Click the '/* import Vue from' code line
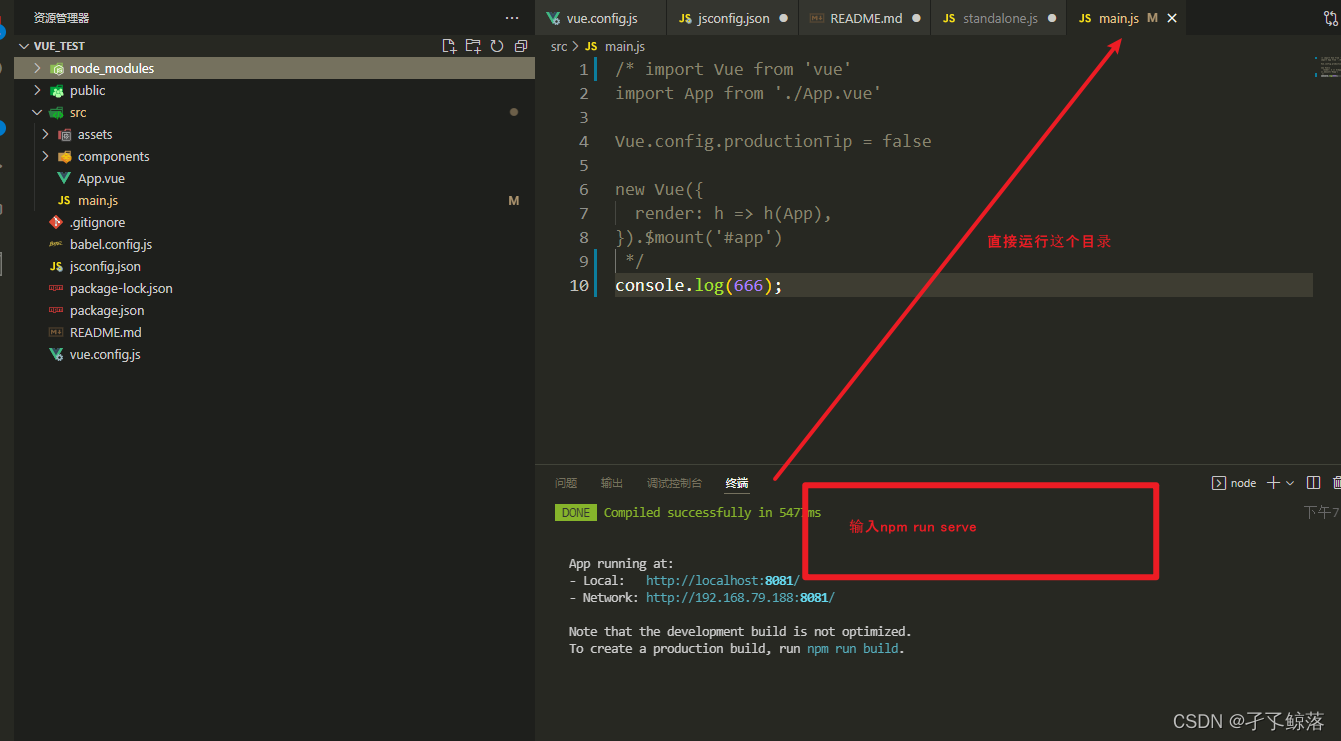Image resolution: width=1341 pixels, height=741 pixels. [733, 69]
